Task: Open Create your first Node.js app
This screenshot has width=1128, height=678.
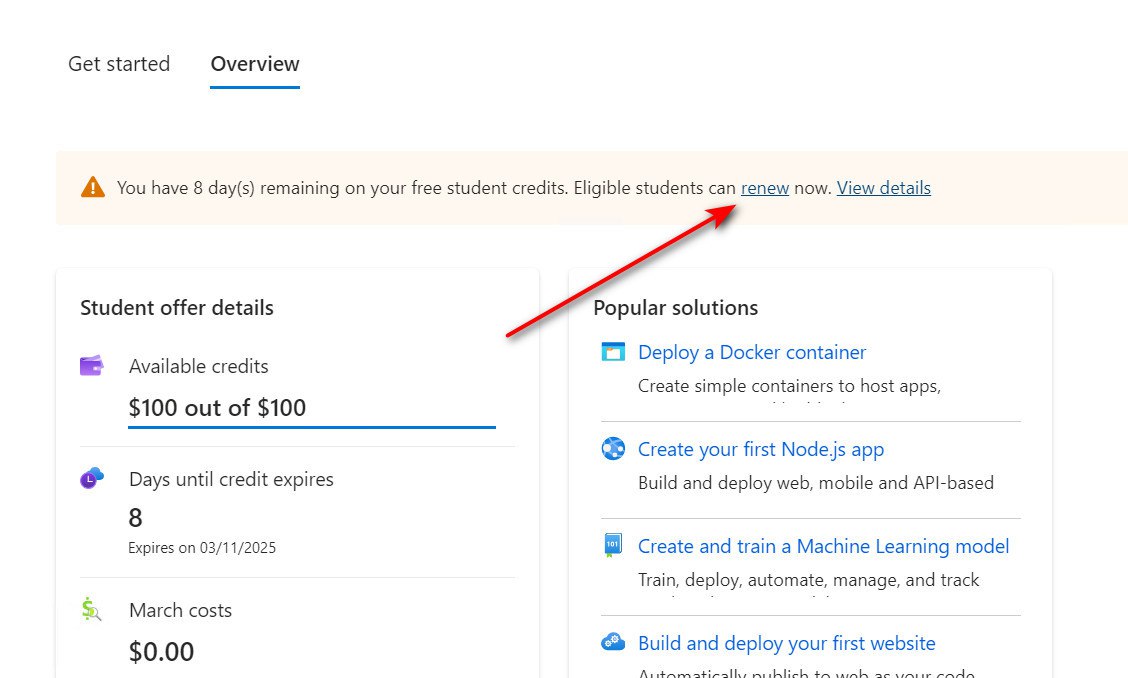Action: coord(761,449)
